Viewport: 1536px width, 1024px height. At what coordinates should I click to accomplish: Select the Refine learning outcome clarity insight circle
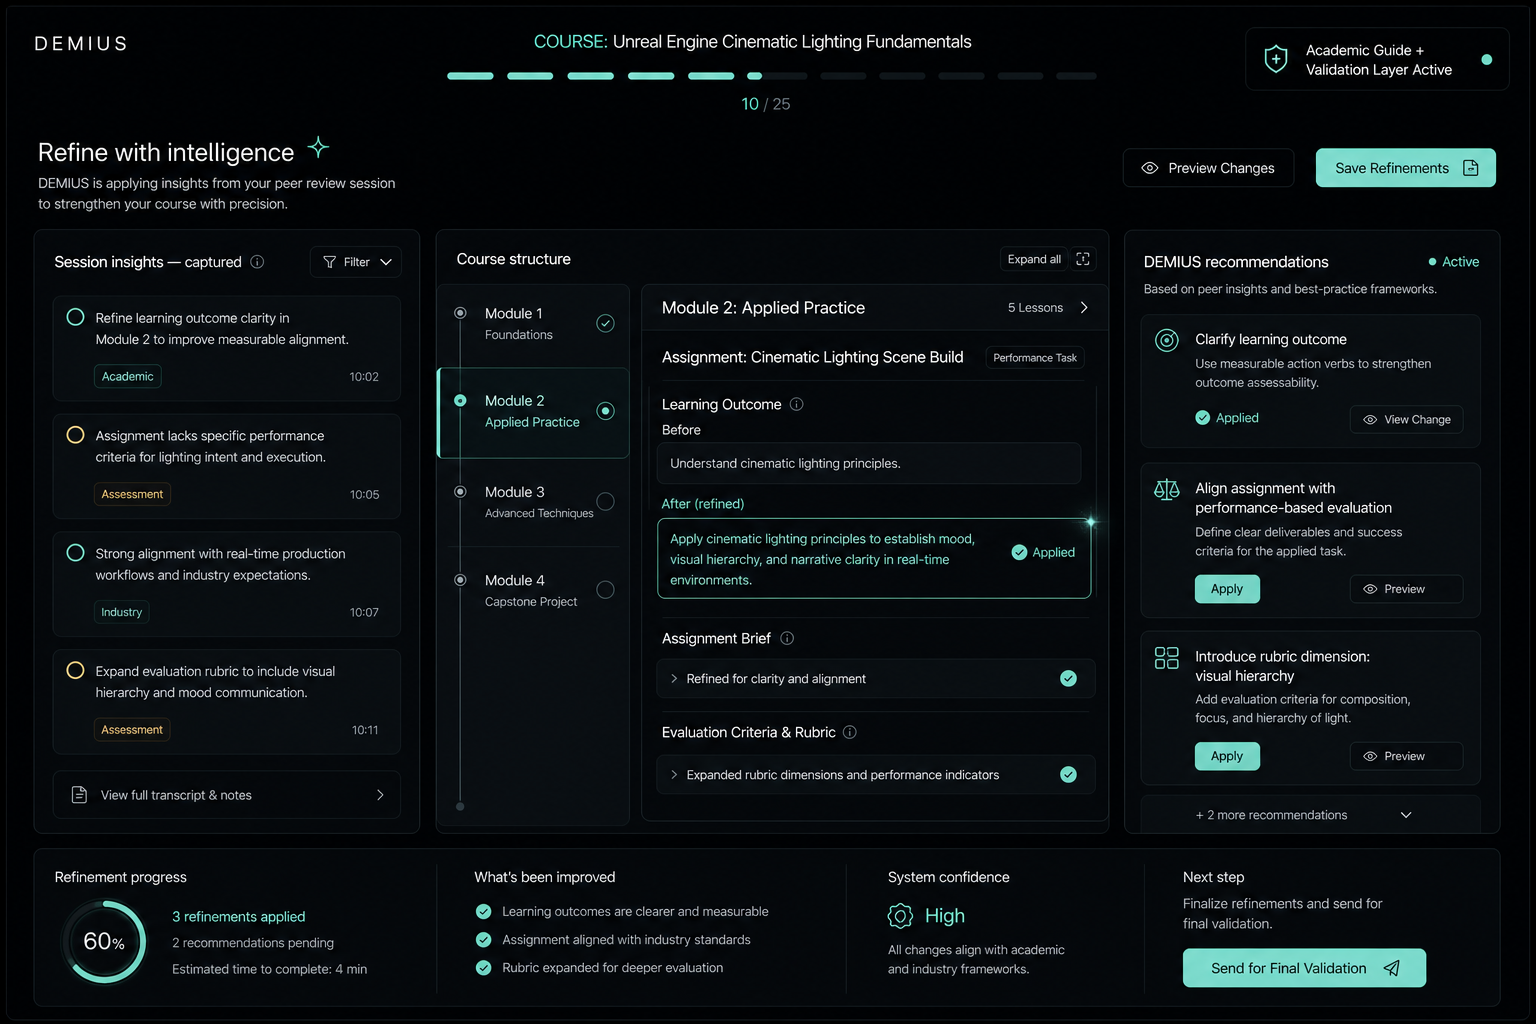tap(75, 317)
